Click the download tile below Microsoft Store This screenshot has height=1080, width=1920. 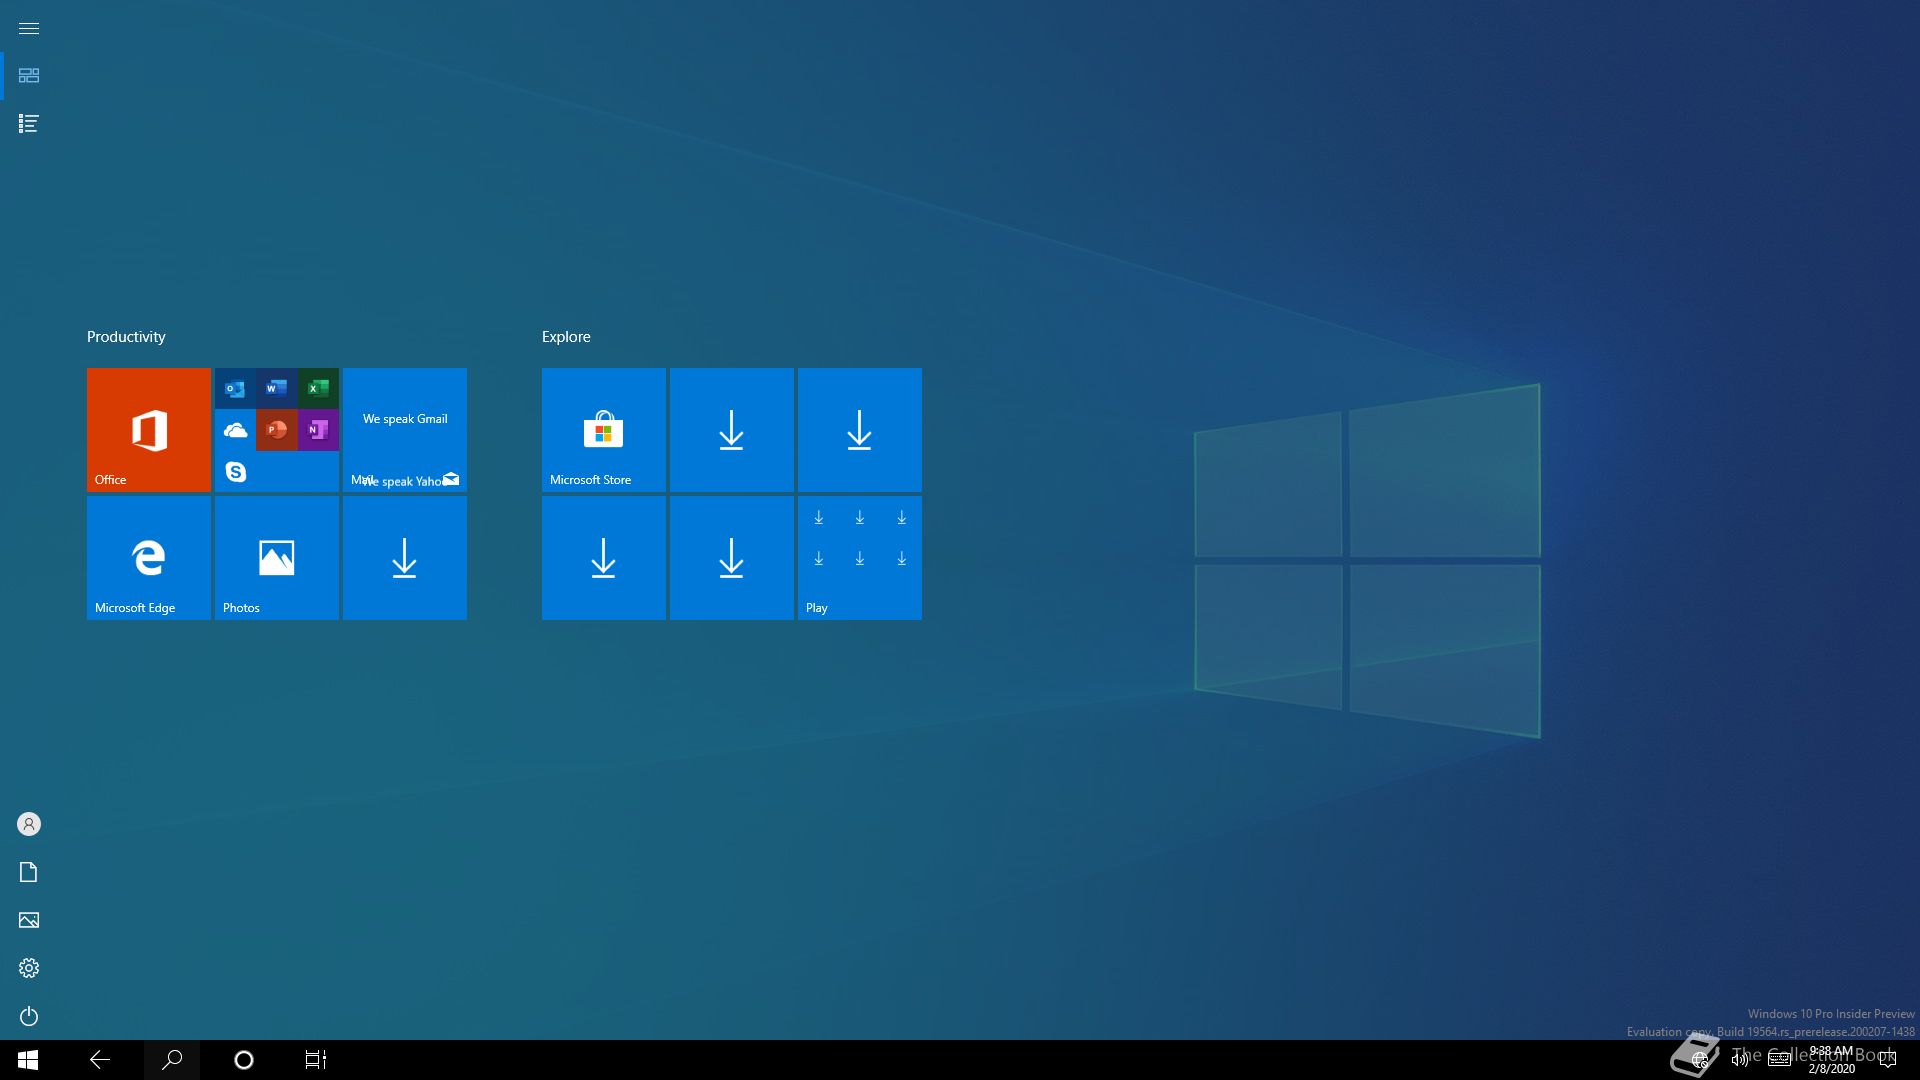coord(604,558)
